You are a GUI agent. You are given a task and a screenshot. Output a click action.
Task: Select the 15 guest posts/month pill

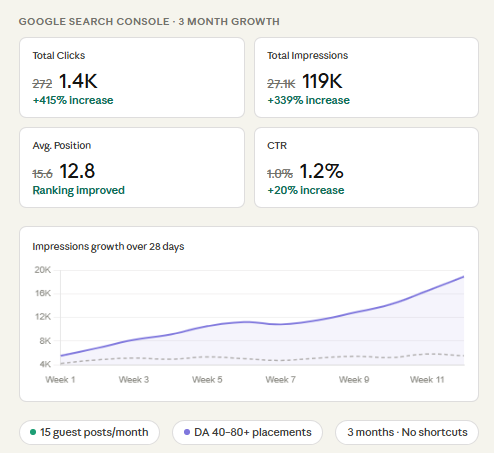coord(89,432)
